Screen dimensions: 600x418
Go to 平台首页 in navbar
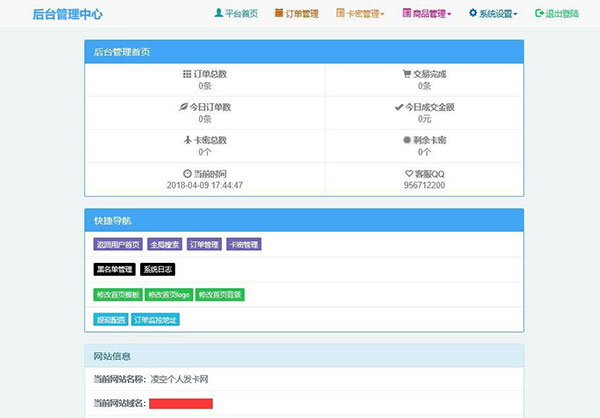[x=236, y=13]
